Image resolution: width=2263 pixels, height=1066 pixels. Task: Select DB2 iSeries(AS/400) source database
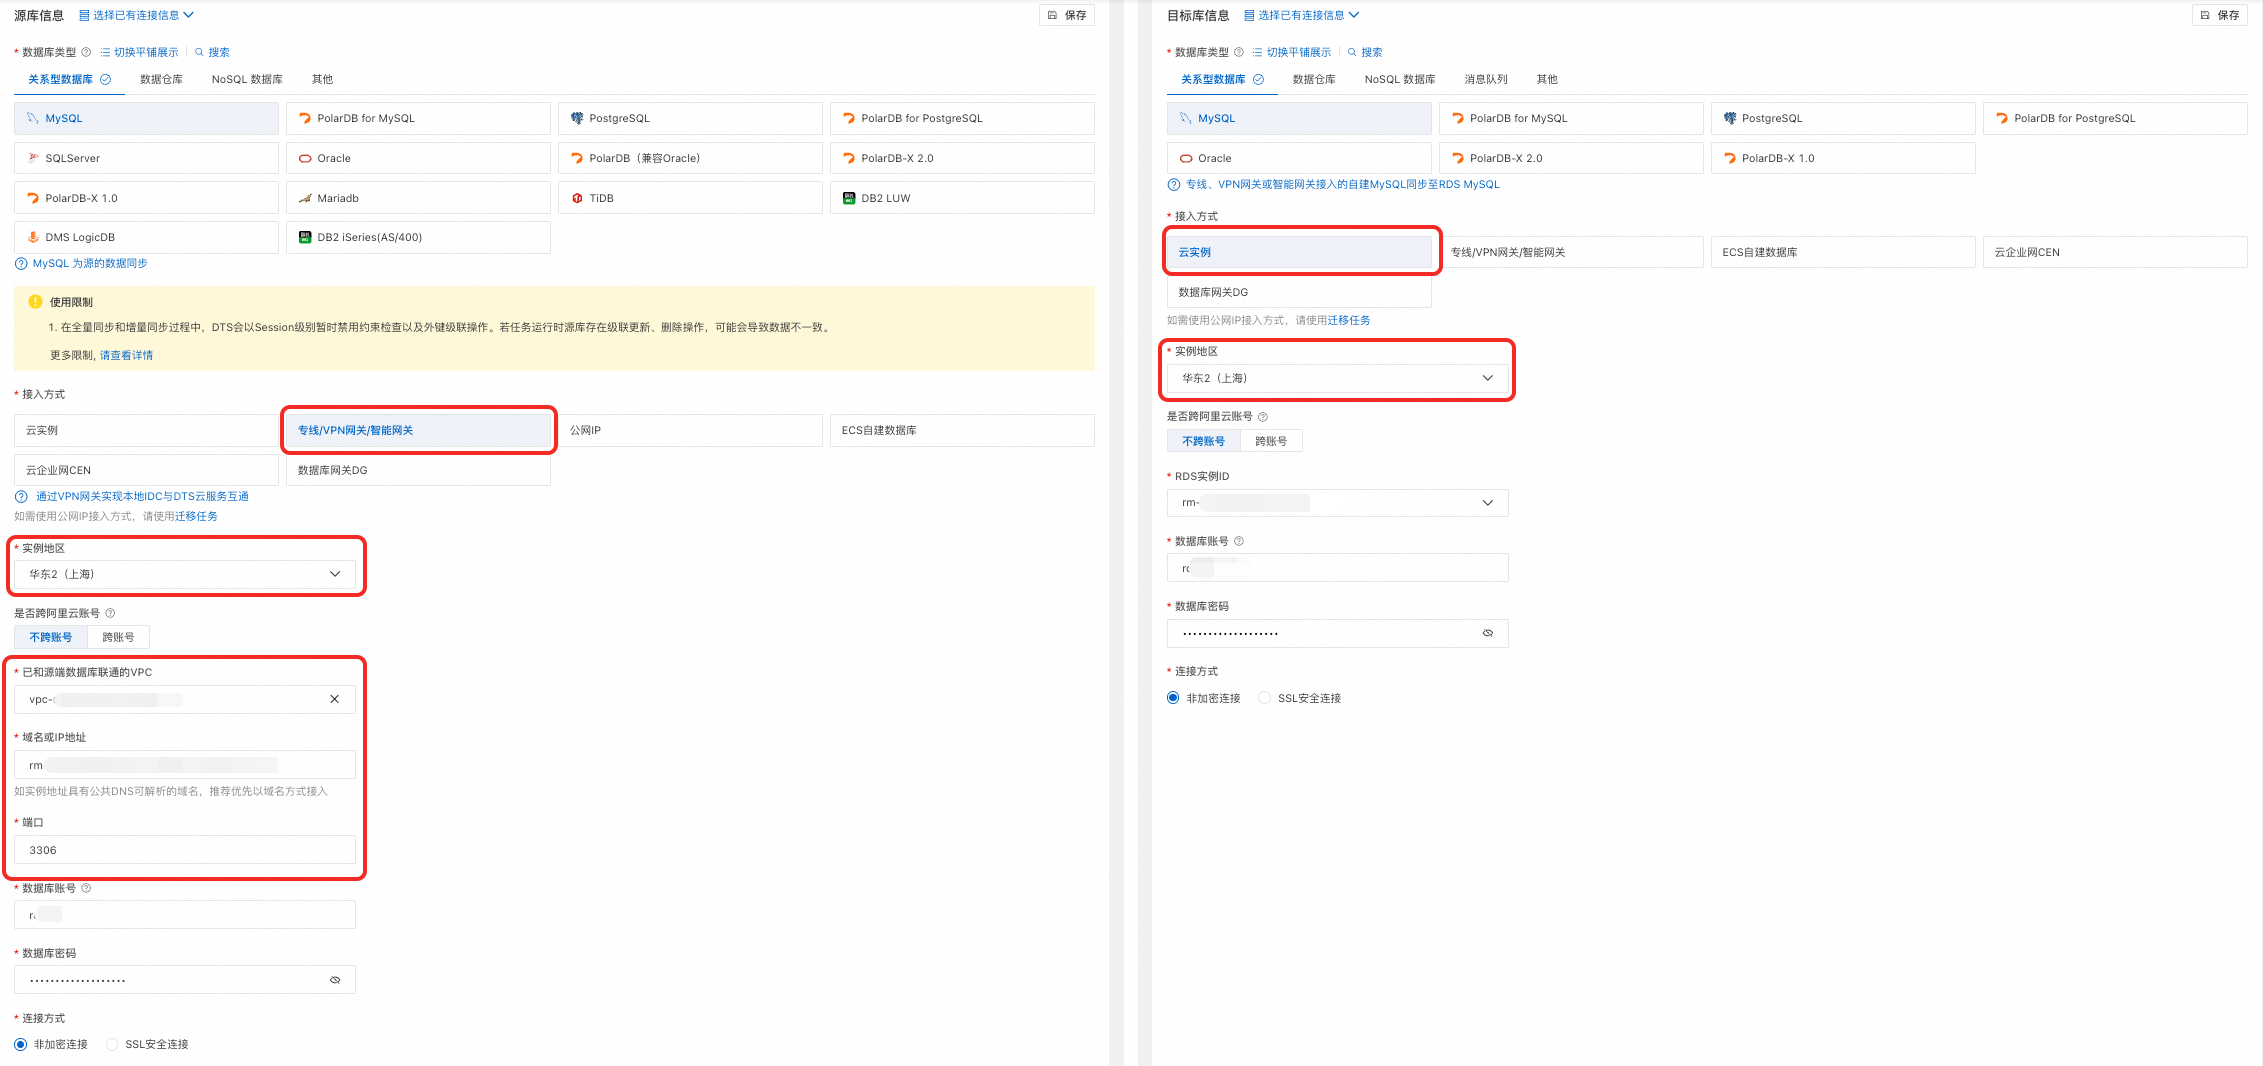418,237
